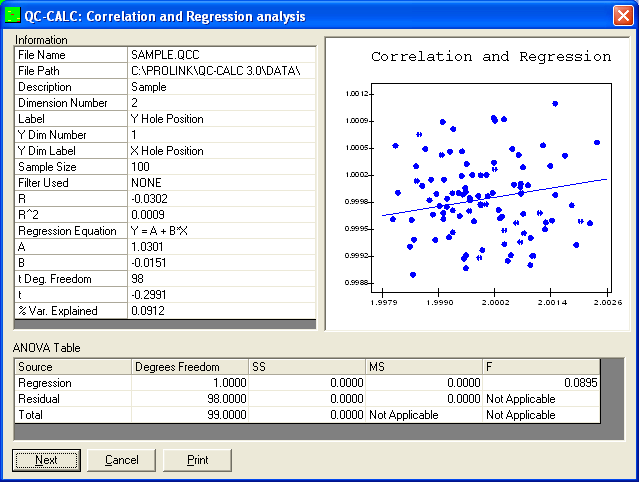Click the Dimension Number value 2

point(221,103)
